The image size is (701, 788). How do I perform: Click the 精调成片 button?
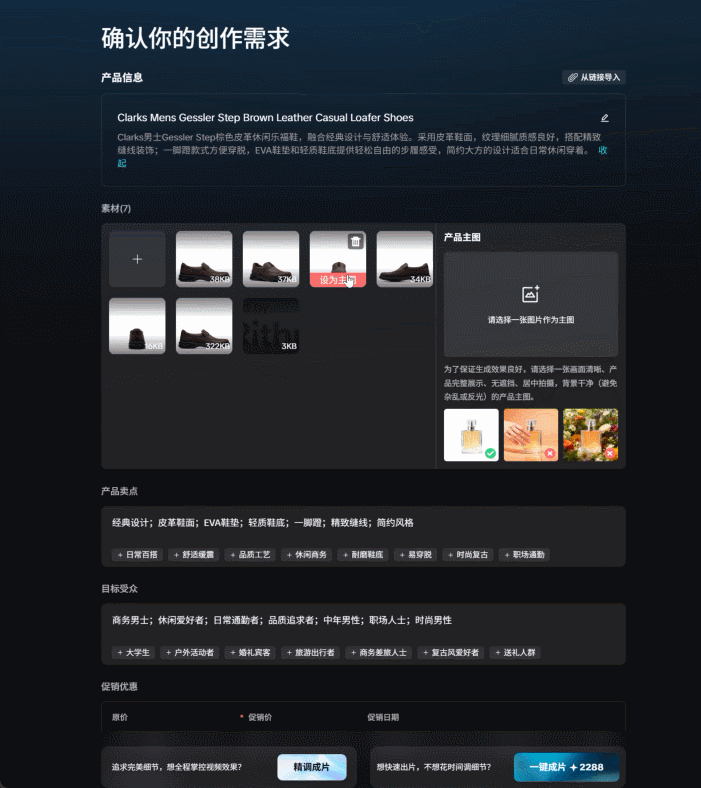[312, 767]
